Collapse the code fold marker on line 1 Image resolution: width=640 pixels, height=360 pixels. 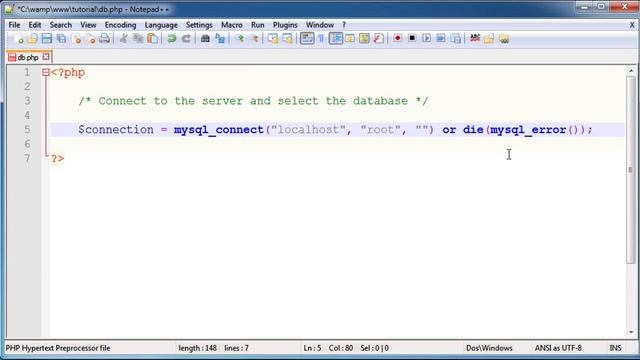46,73
